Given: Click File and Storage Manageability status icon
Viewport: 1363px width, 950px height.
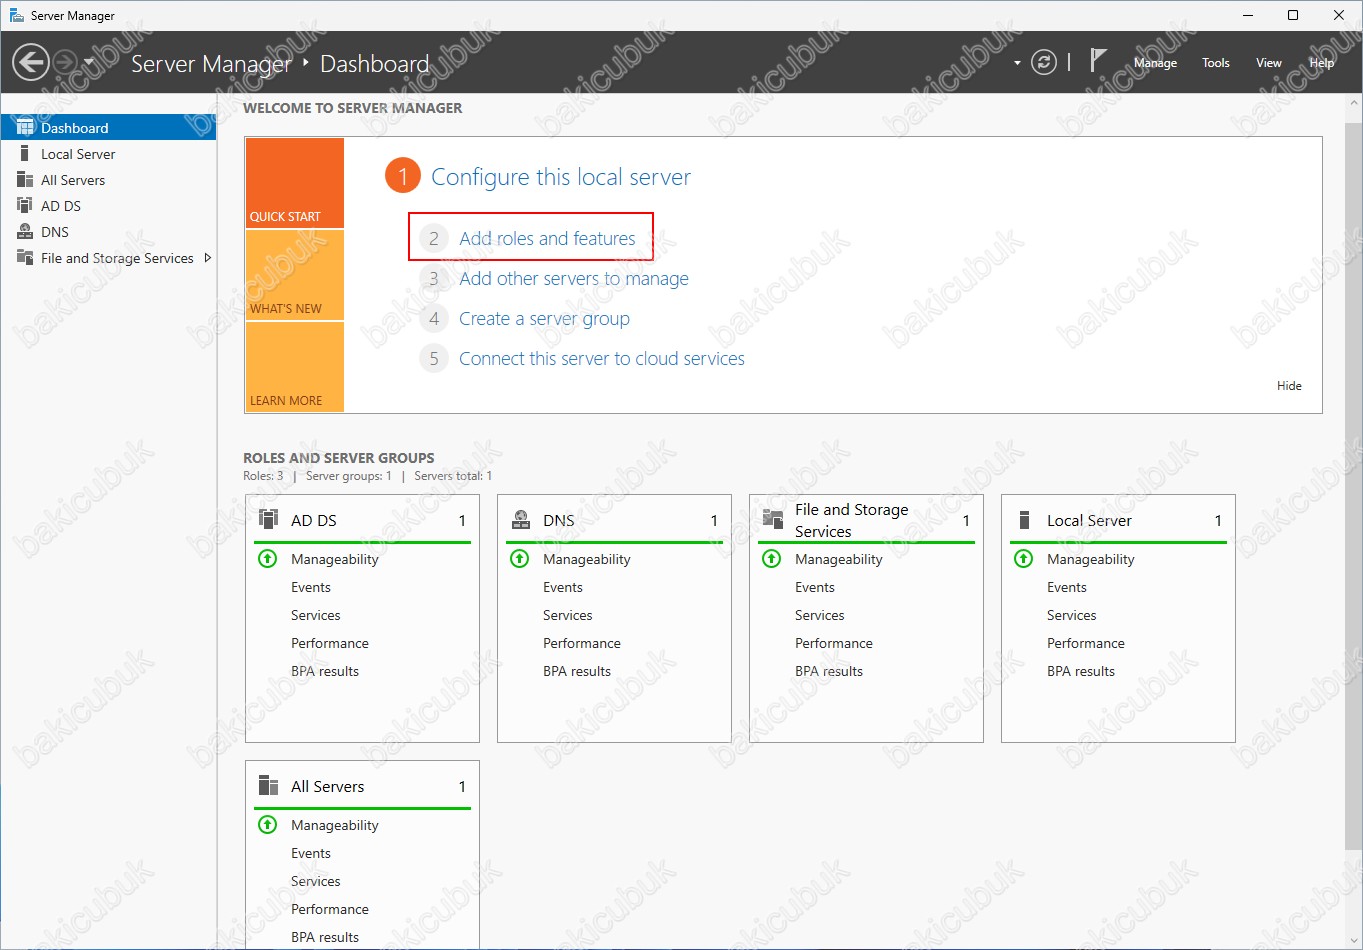Looking at the screenshot, I should tap(772, 559).
